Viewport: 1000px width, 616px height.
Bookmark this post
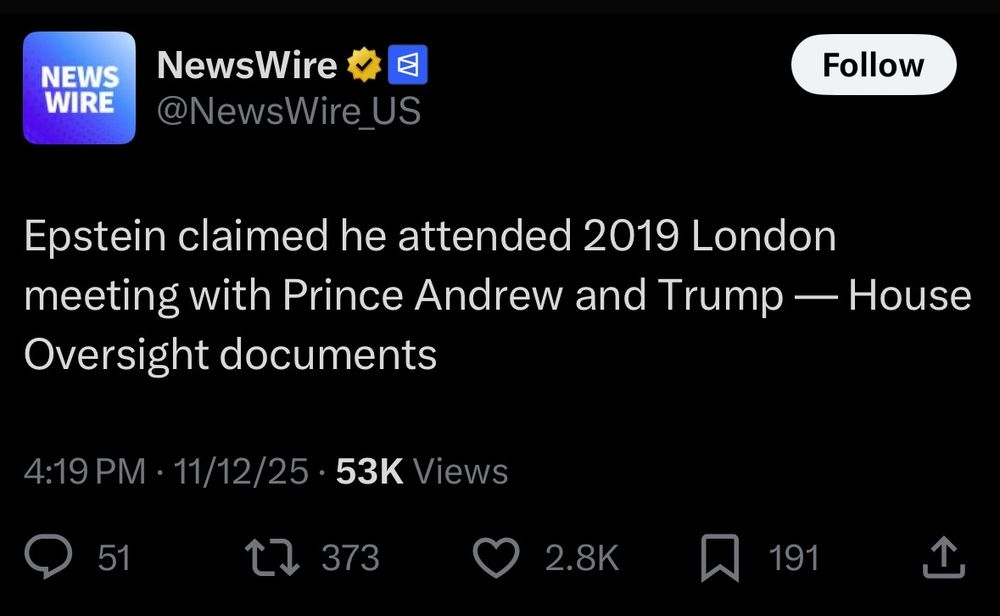pos(718,557)
